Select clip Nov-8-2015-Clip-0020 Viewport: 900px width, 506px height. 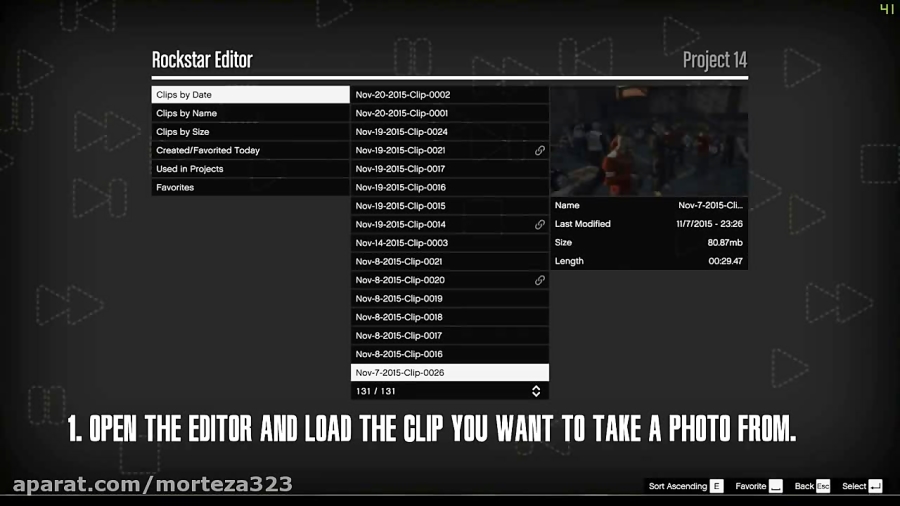tap(449, 280)
